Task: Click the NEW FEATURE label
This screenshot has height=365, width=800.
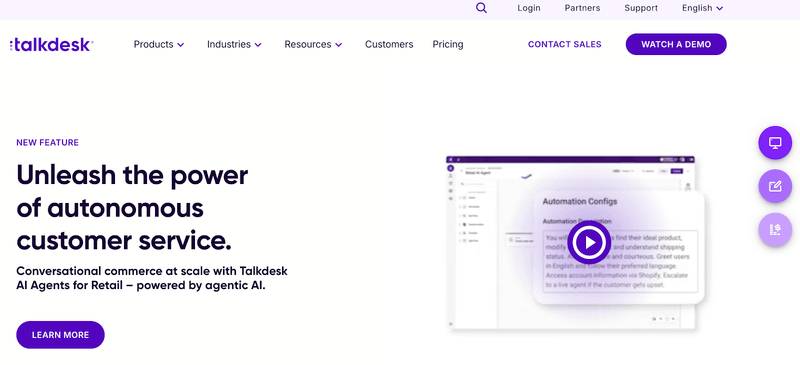Action: pos(47,142)
